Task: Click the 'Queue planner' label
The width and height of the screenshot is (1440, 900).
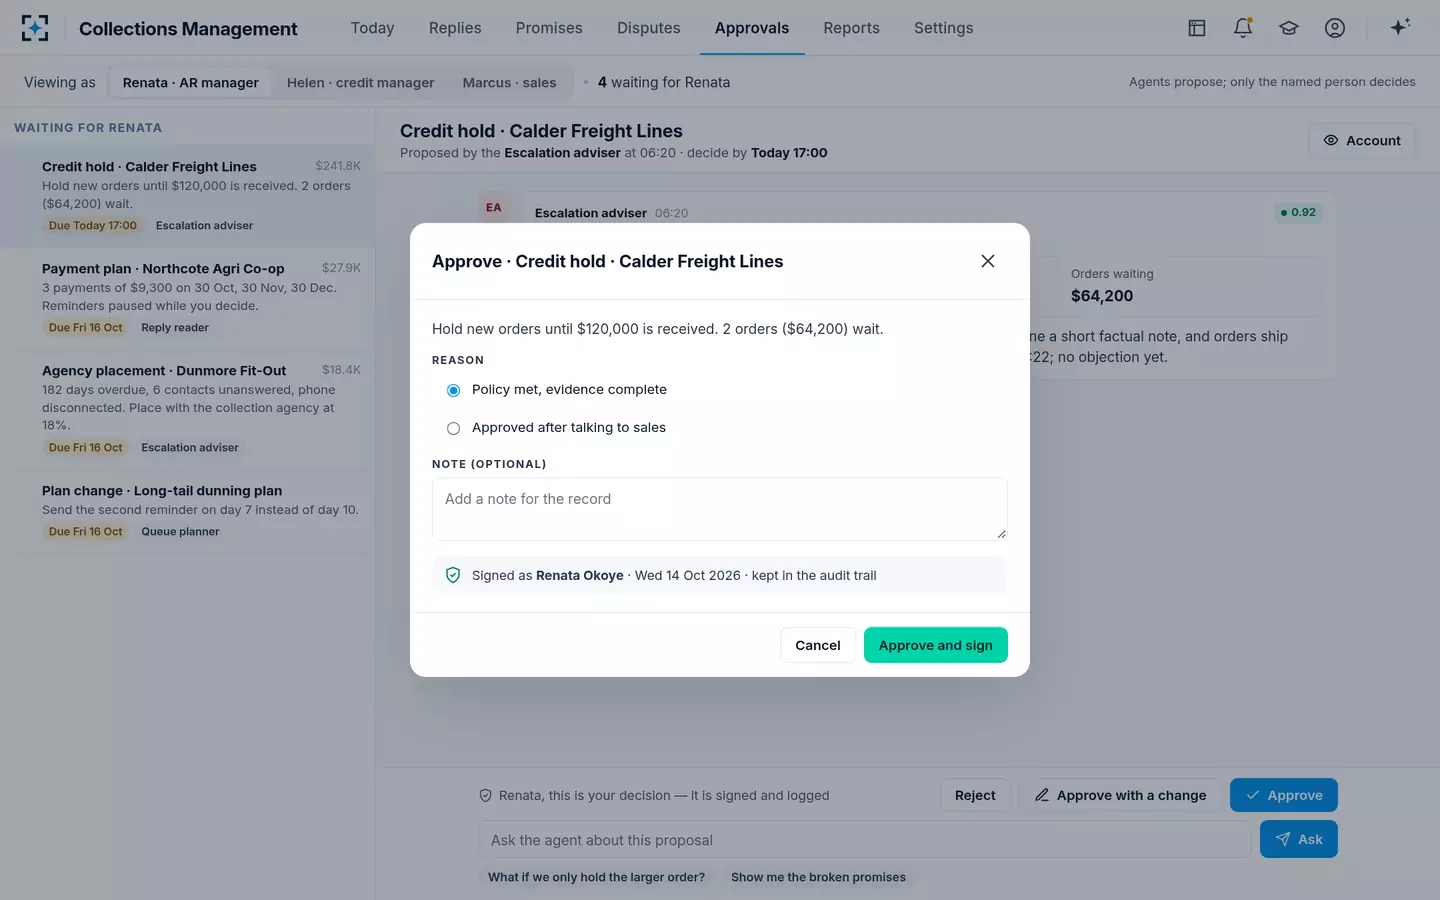Action: pos(180,532)
